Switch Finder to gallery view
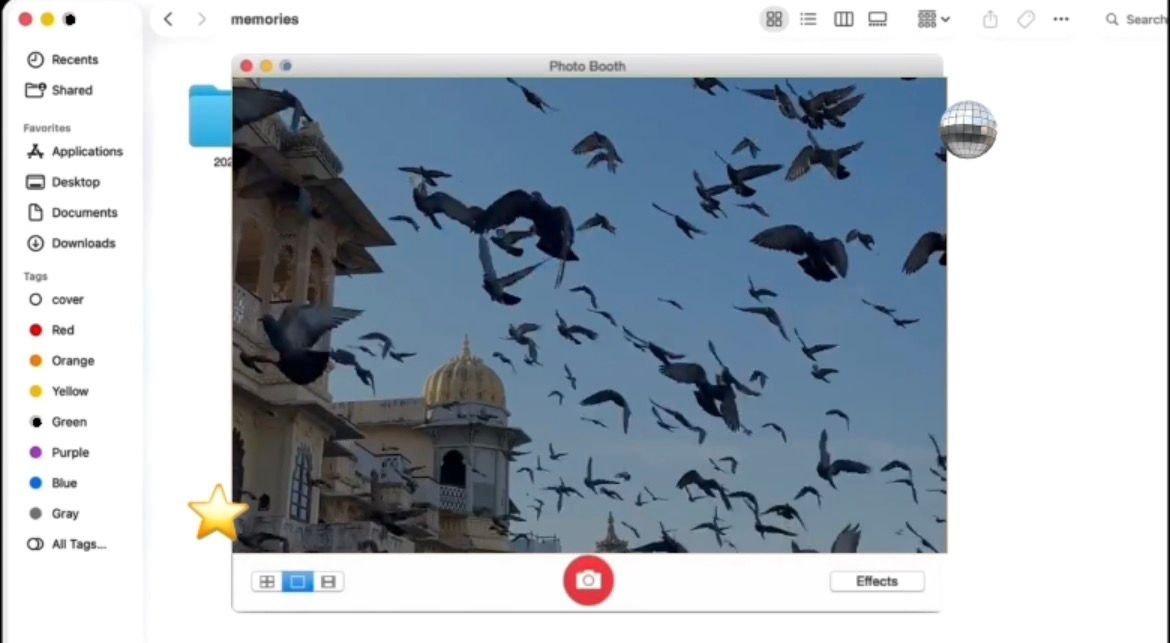Screen dimensions: 1170x643 (x=877, y=19)
